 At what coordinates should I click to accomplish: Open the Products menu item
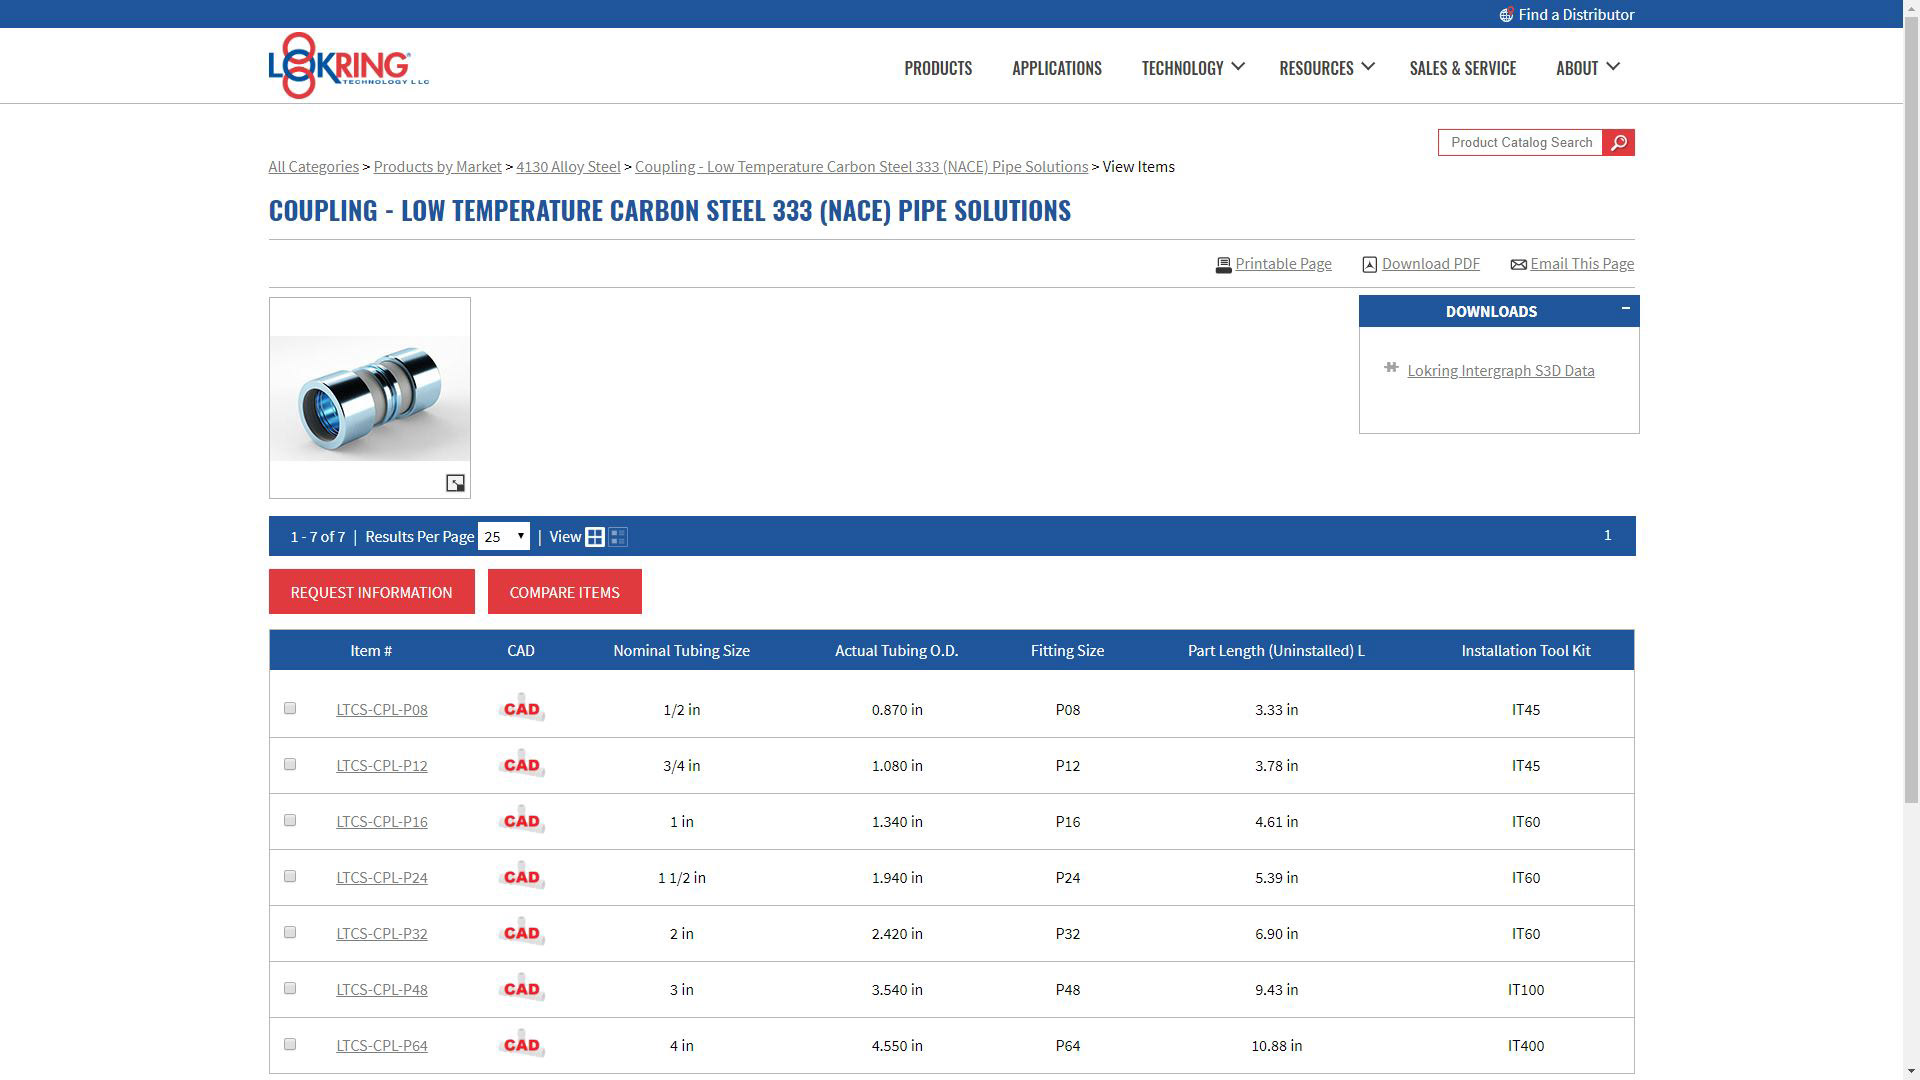(937, 68)
